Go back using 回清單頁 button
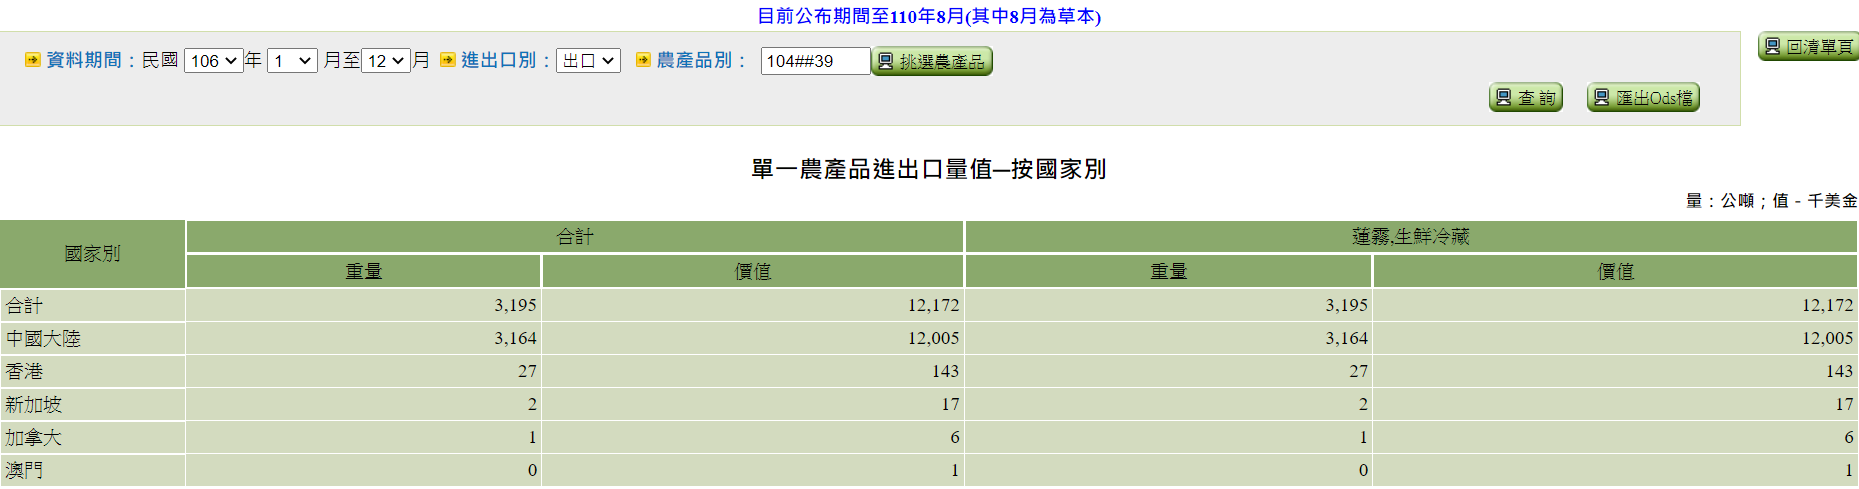 click(x=1808, y=47)
